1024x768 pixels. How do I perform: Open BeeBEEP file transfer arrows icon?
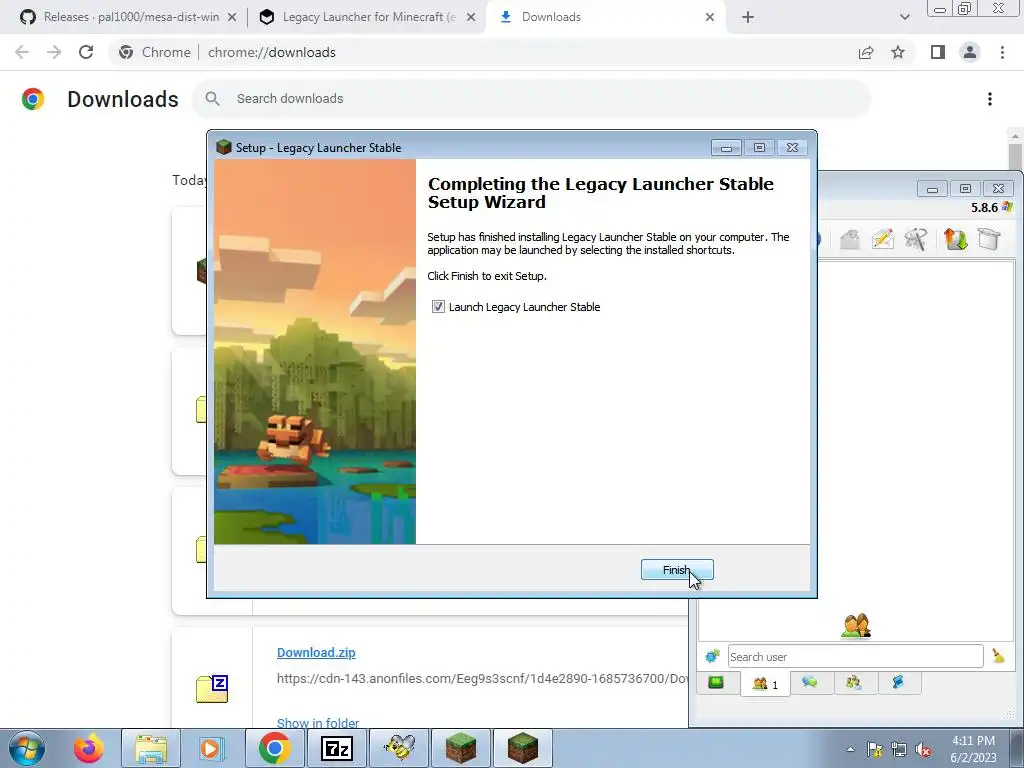955,239
